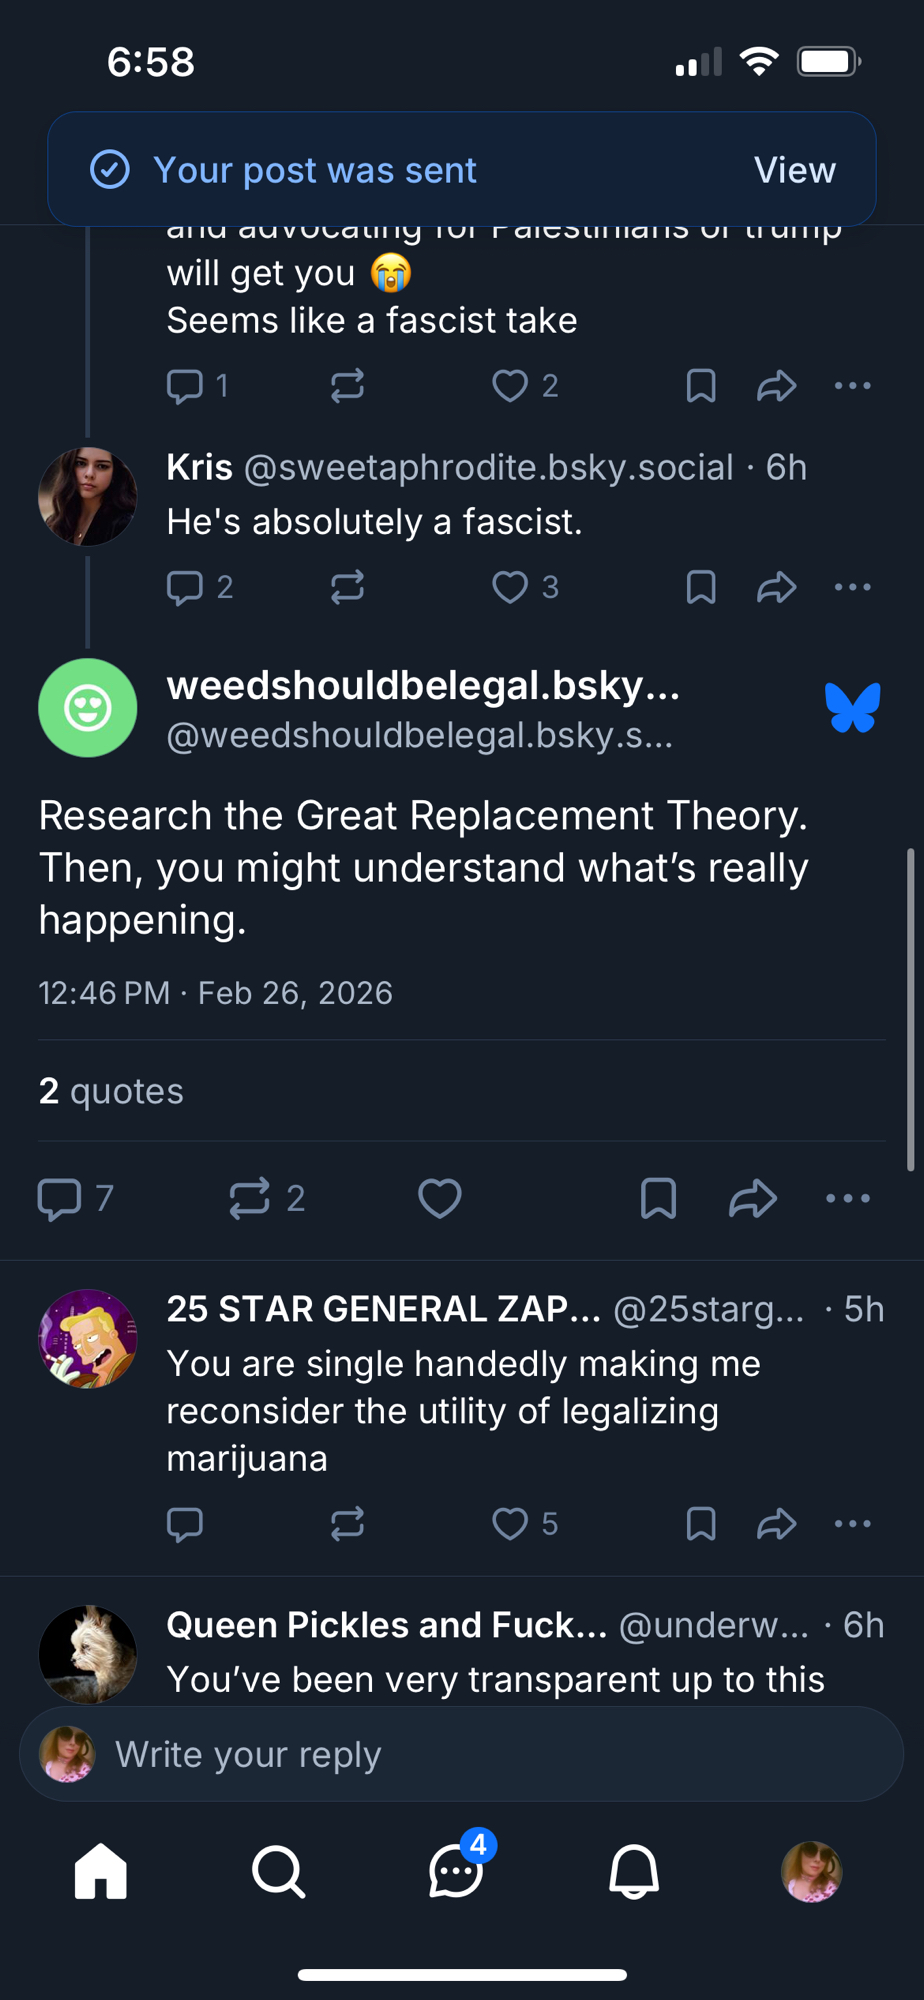The height and width of the screenshot is (2000, 924).
Task: Like the weedshouldbelegal main post
Action: click(x=440, y=1198)
